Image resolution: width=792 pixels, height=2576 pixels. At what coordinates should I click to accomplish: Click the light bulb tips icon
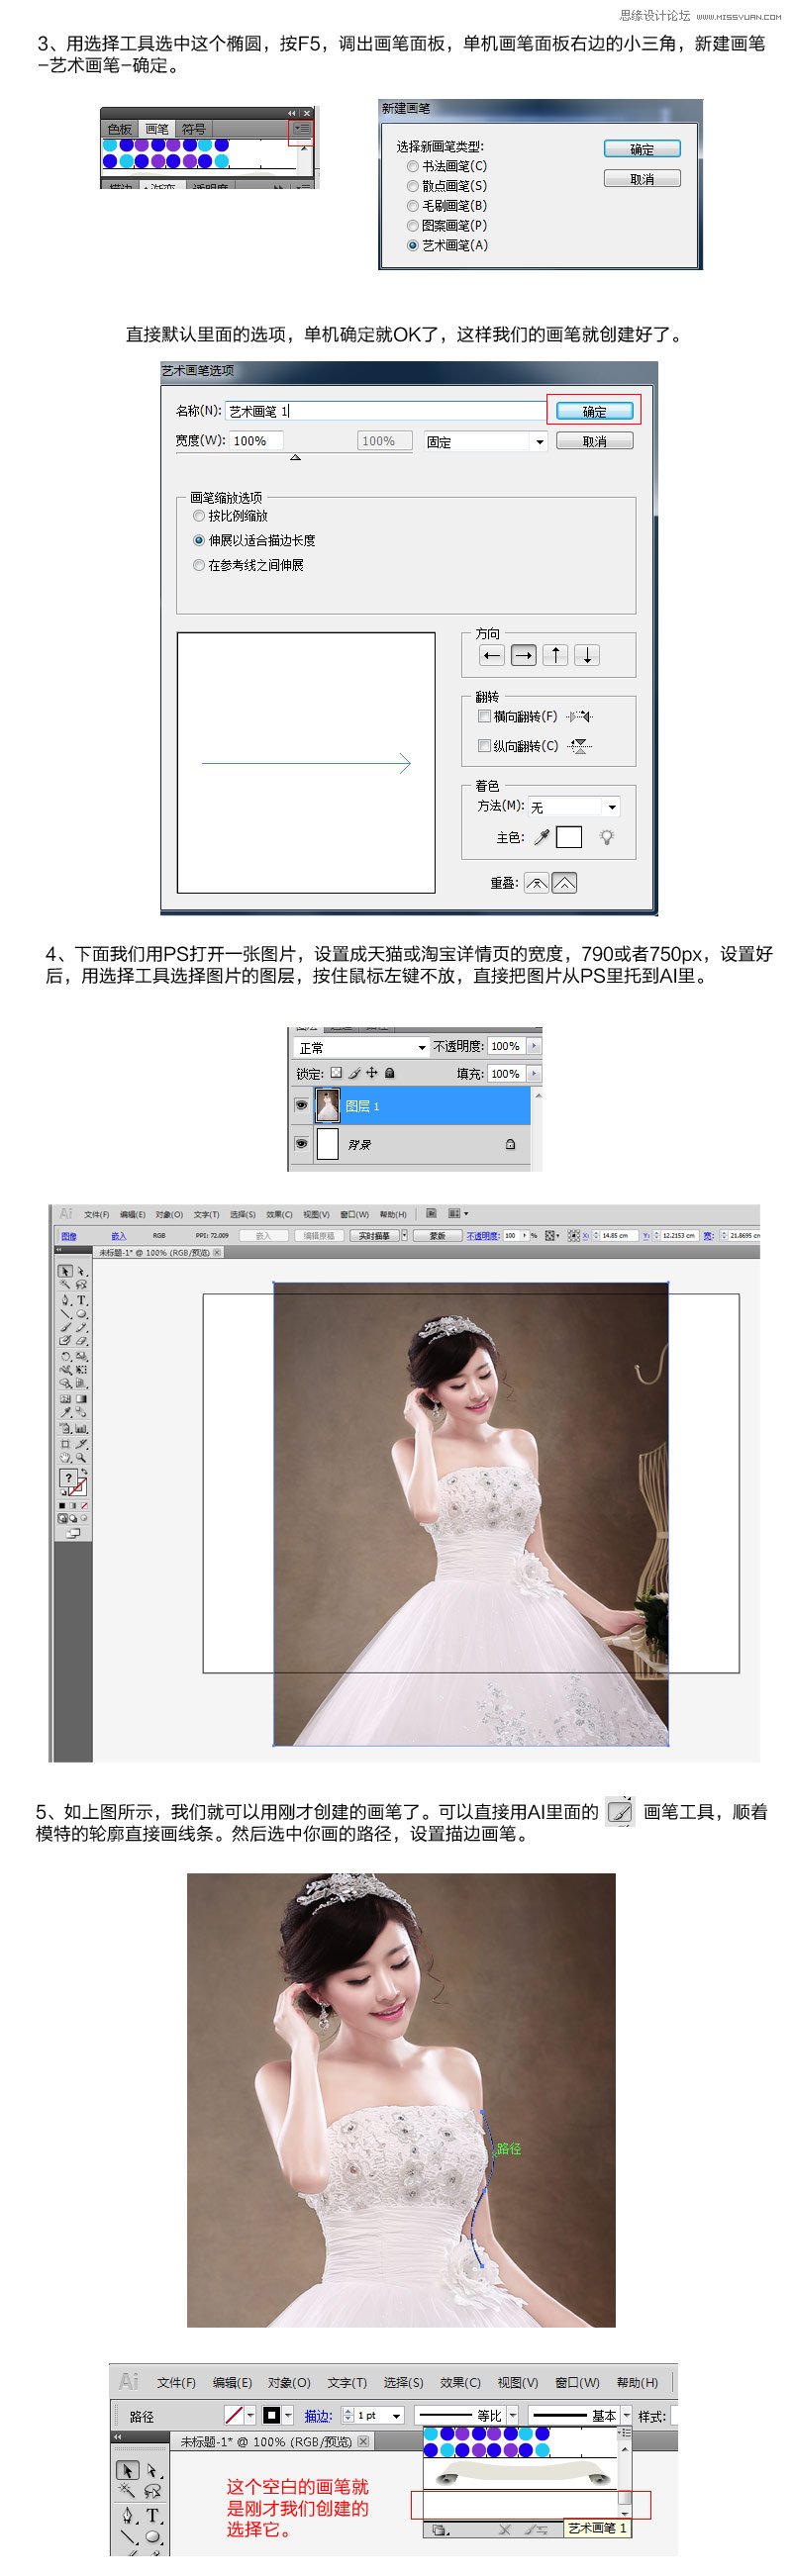(x=606, y=837)
